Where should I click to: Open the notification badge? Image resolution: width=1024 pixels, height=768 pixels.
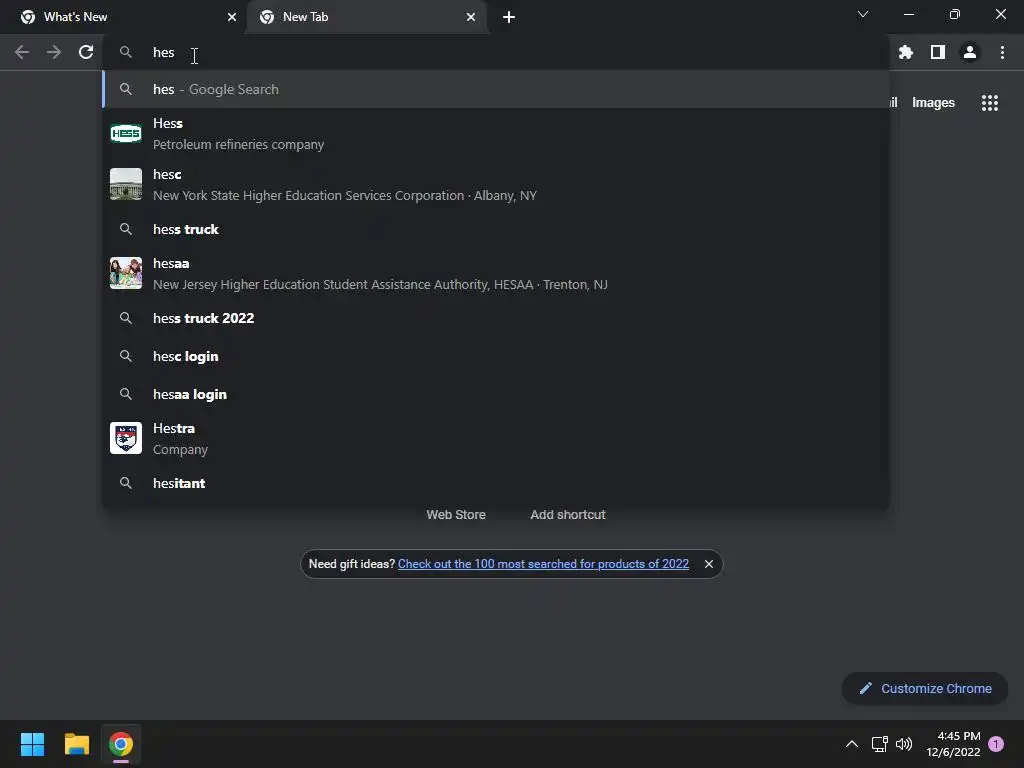(996, 744)
